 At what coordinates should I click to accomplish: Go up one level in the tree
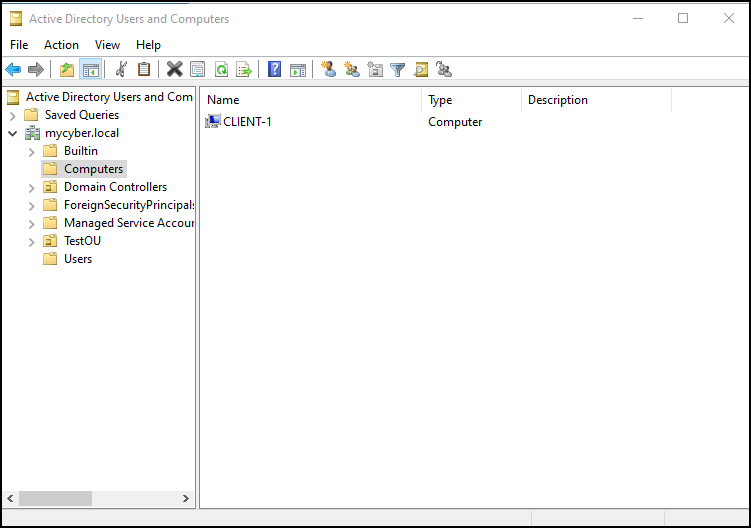(x=67, y=70)
